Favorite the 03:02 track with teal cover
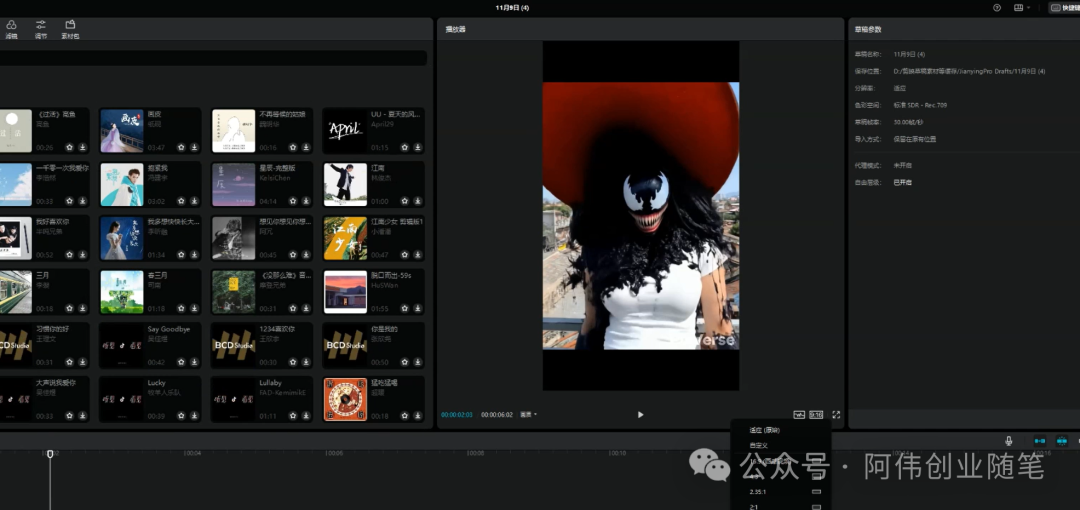Screen dimensions: 1080x510 point(181,201)
